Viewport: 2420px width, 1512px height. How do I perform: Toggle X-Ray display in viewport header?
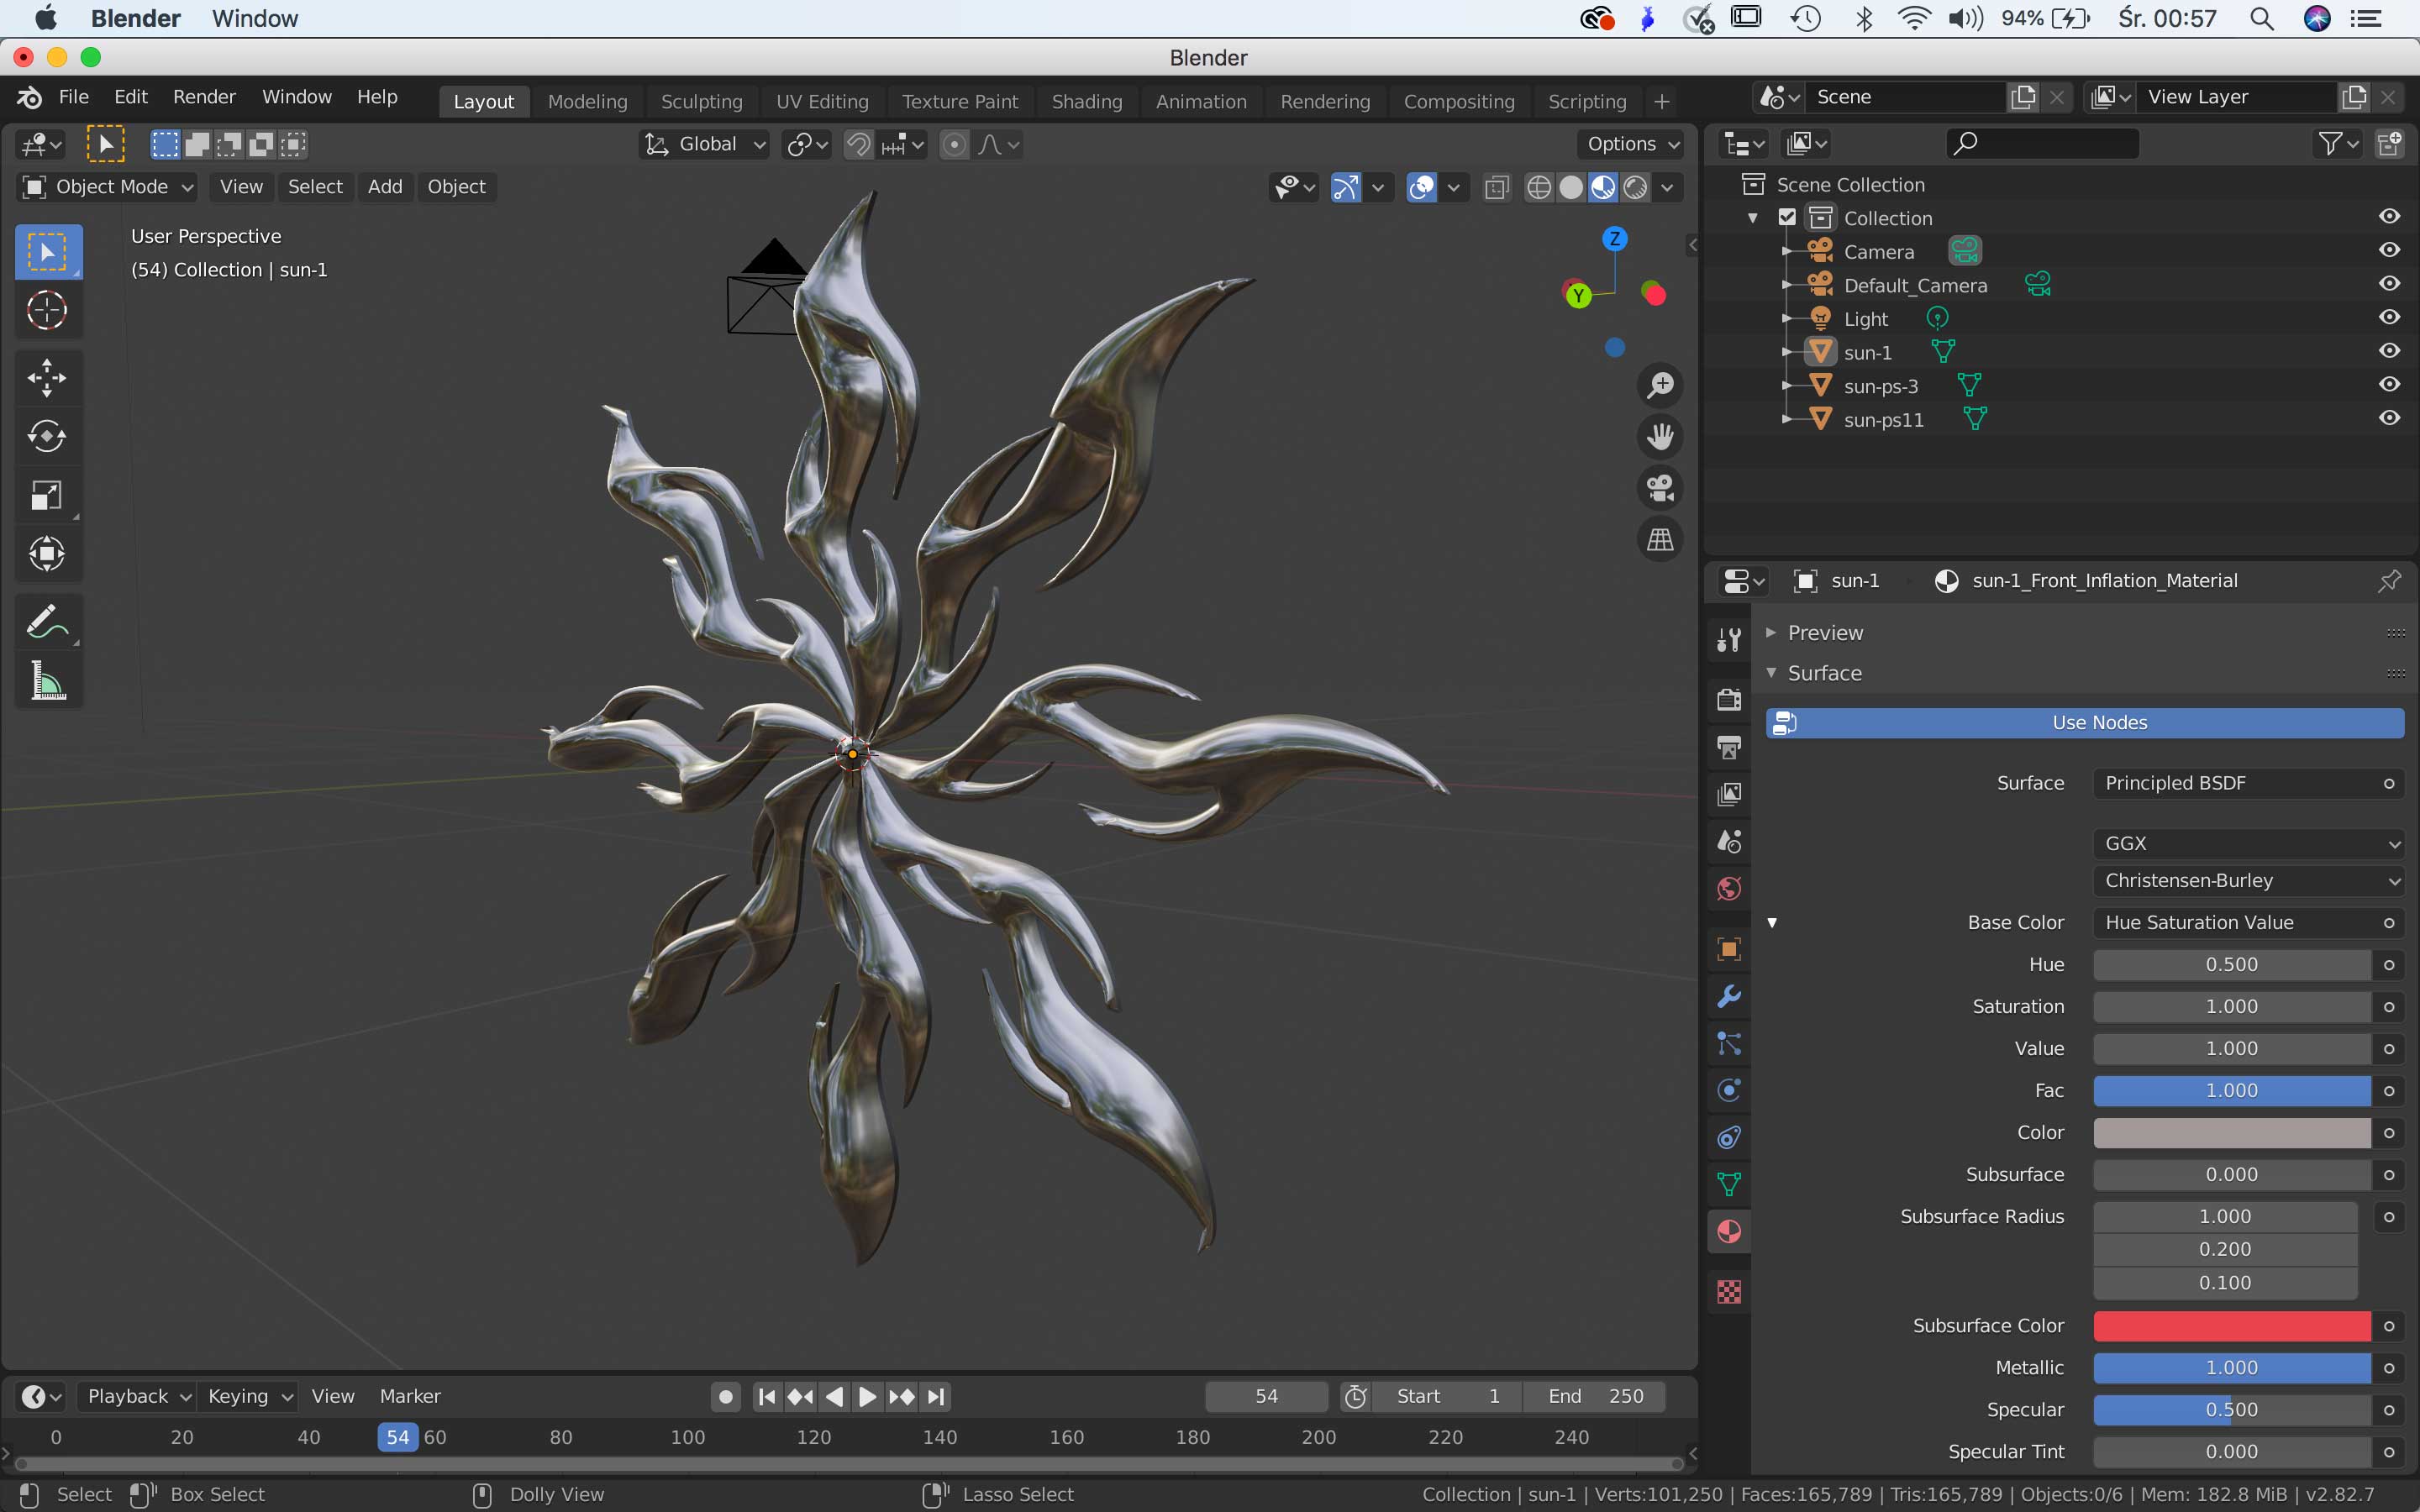1496,187
